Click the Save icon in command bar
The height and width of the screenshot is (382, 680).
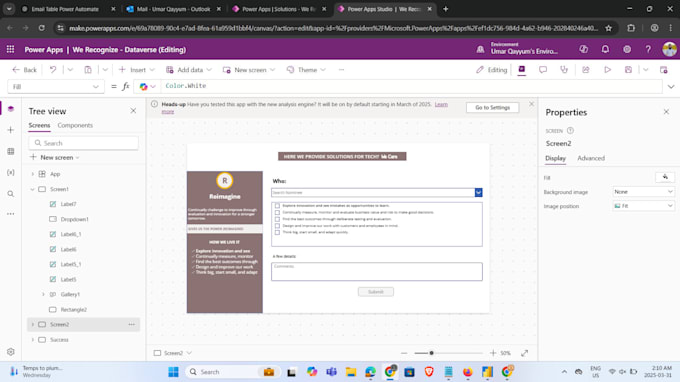pos(628,69)
